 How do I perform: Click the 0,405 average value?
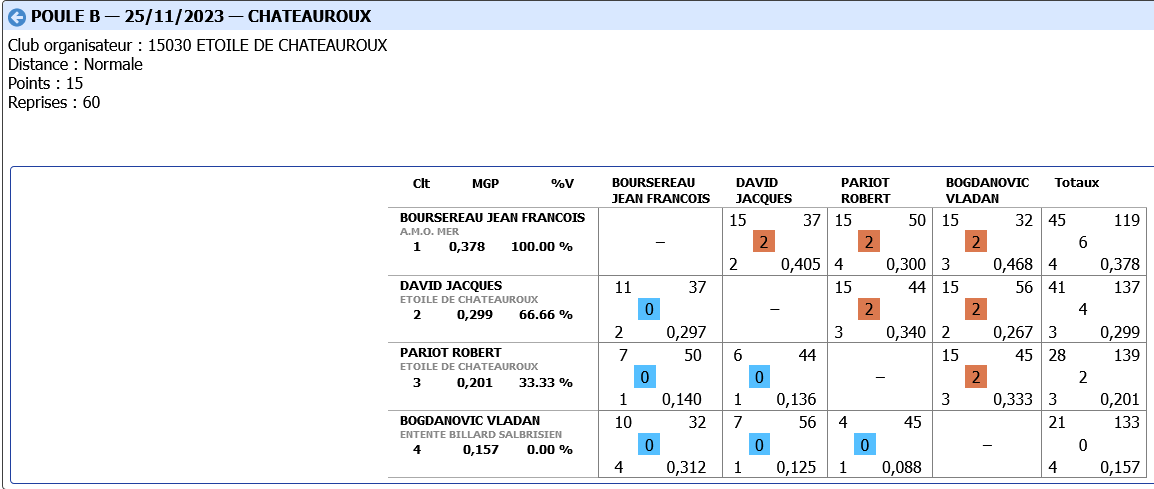tap(801, 264)
